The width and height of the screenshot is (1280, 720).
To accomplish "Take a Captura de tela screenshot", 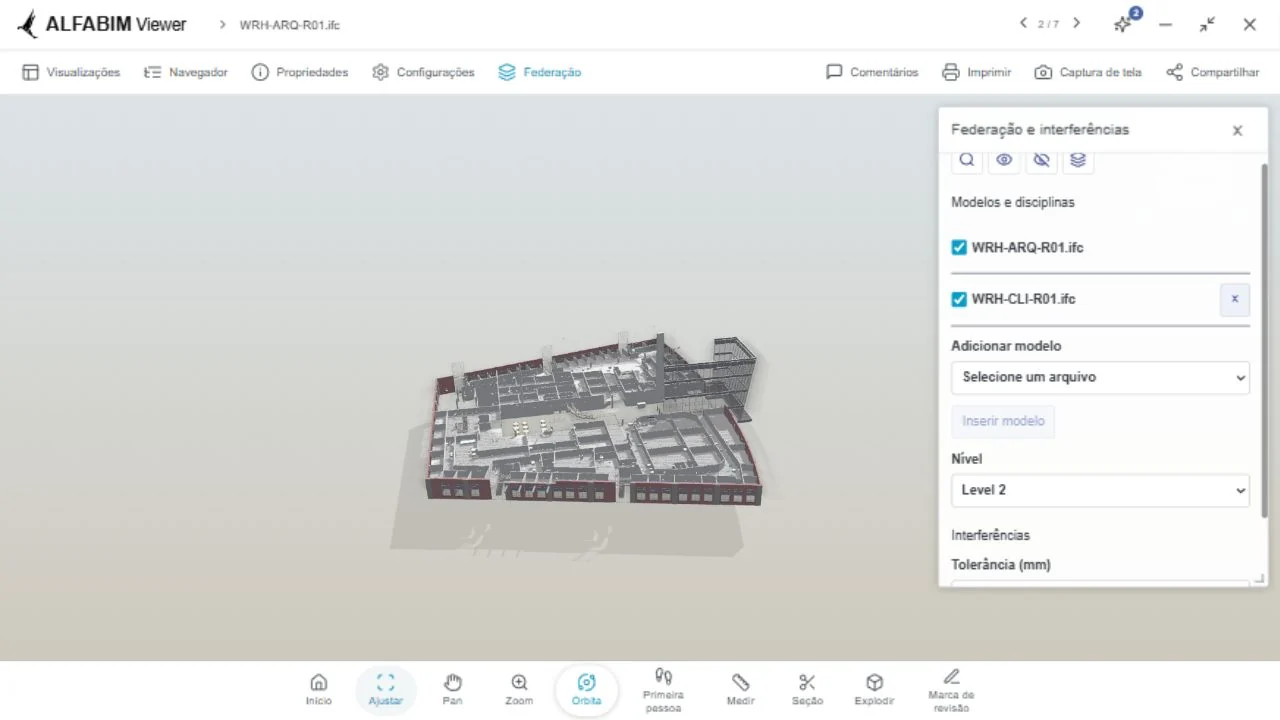I will coord(1088,72).
